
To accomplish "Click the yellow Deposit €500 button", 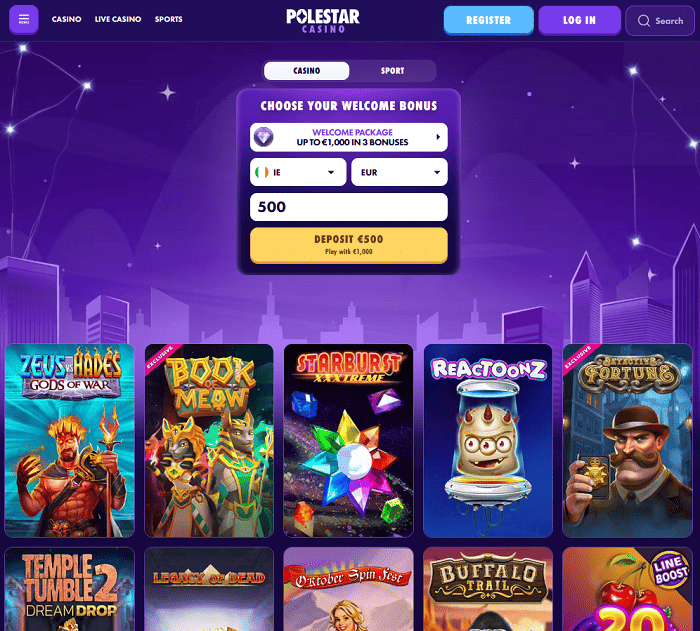I will click(x=349, y=245).
